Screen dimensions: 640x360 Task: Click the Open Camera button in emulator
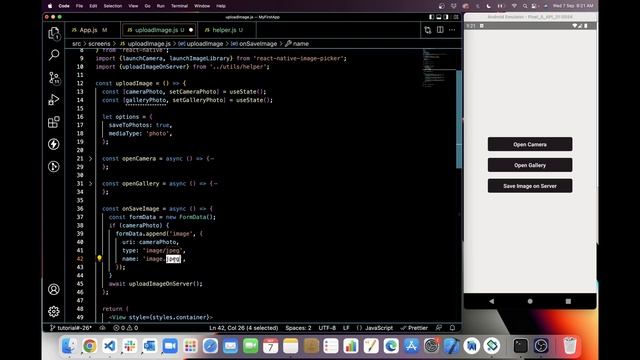[530, 144]
